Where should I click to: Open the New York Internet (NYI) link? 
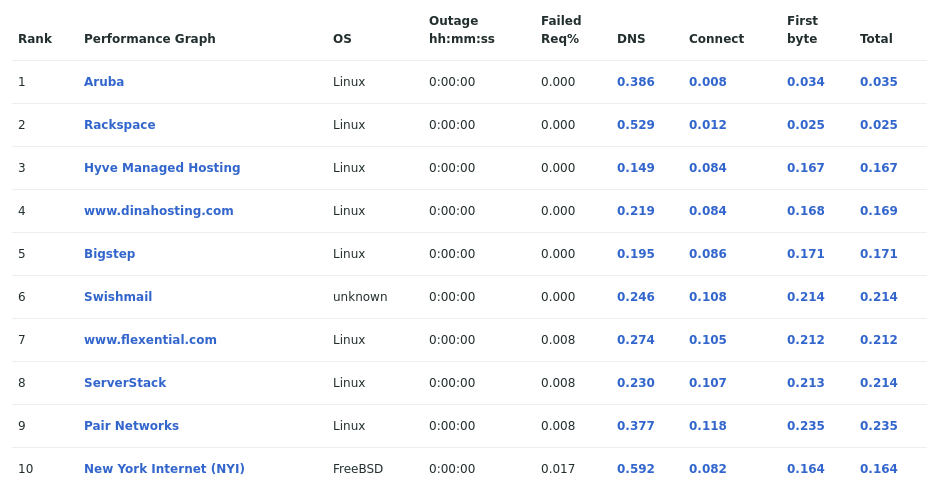pos(164,469)
